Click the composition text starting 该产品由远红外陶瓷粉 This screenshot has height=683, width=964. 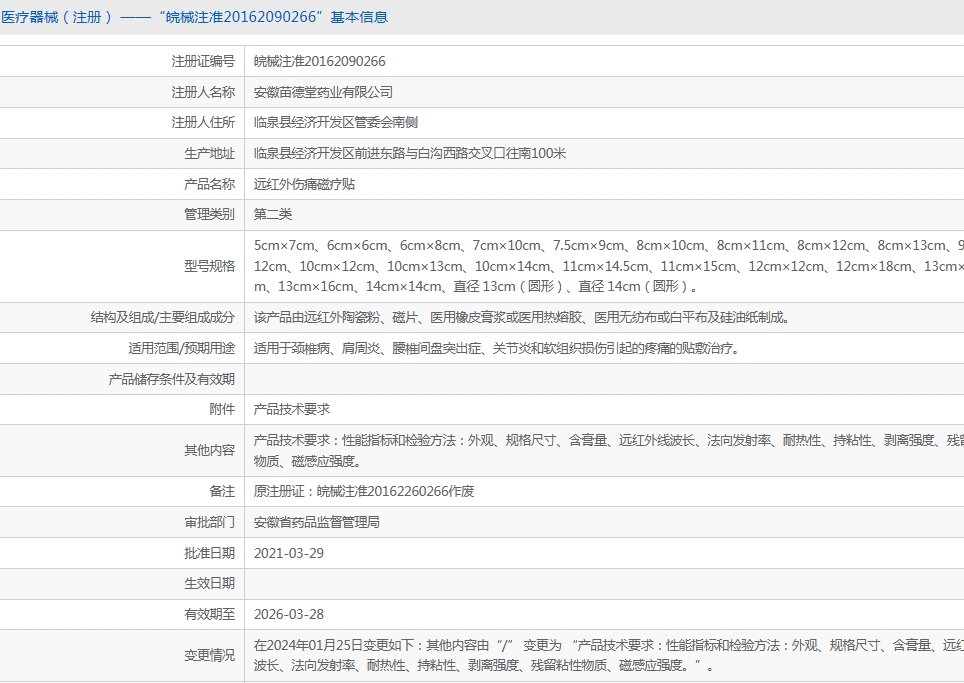tap(522, 317)
